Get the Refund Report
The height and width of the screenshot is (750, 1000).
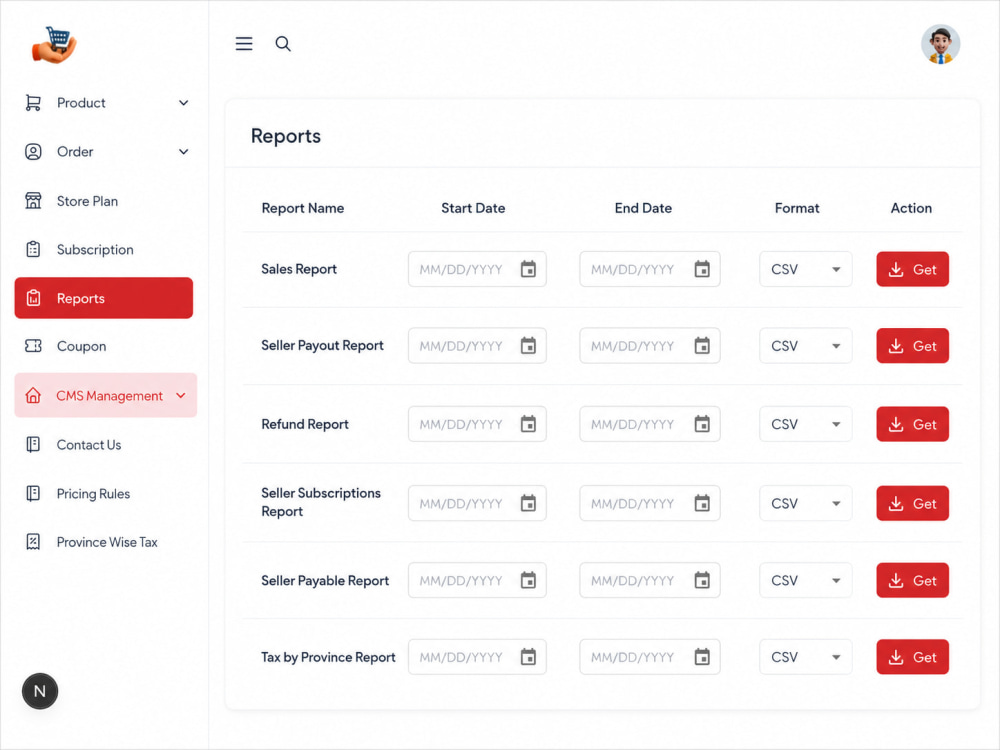coord(912,424)
